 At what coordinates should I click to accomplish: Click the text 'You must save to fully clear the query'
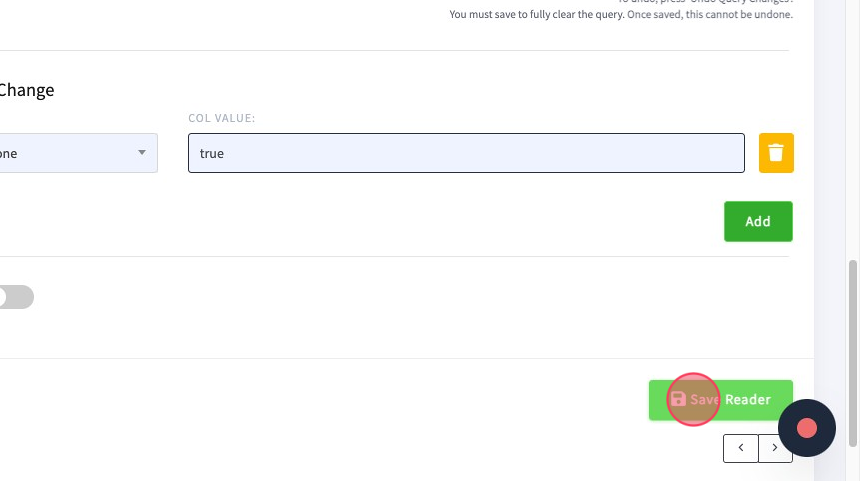[536, 14]
